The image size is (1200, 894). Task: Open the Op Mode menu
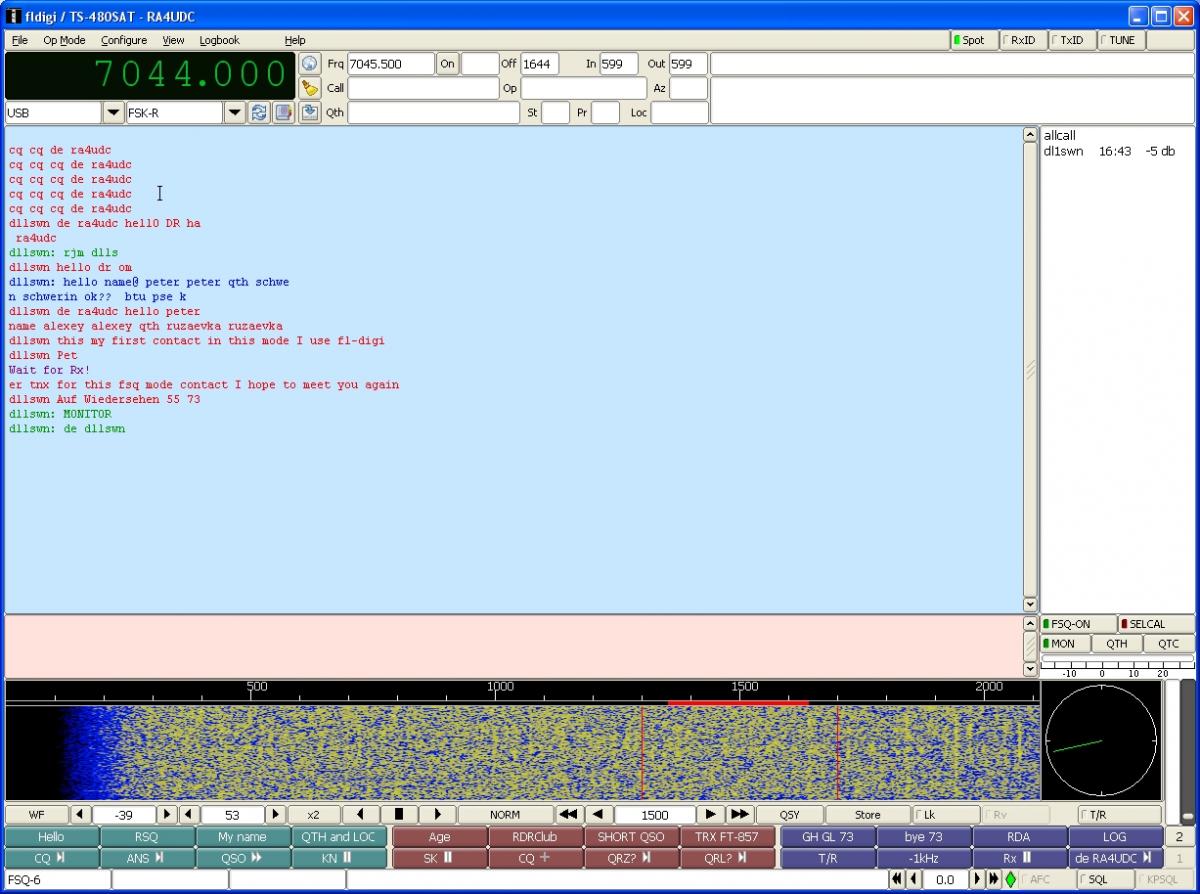click(x=64, y=40)
